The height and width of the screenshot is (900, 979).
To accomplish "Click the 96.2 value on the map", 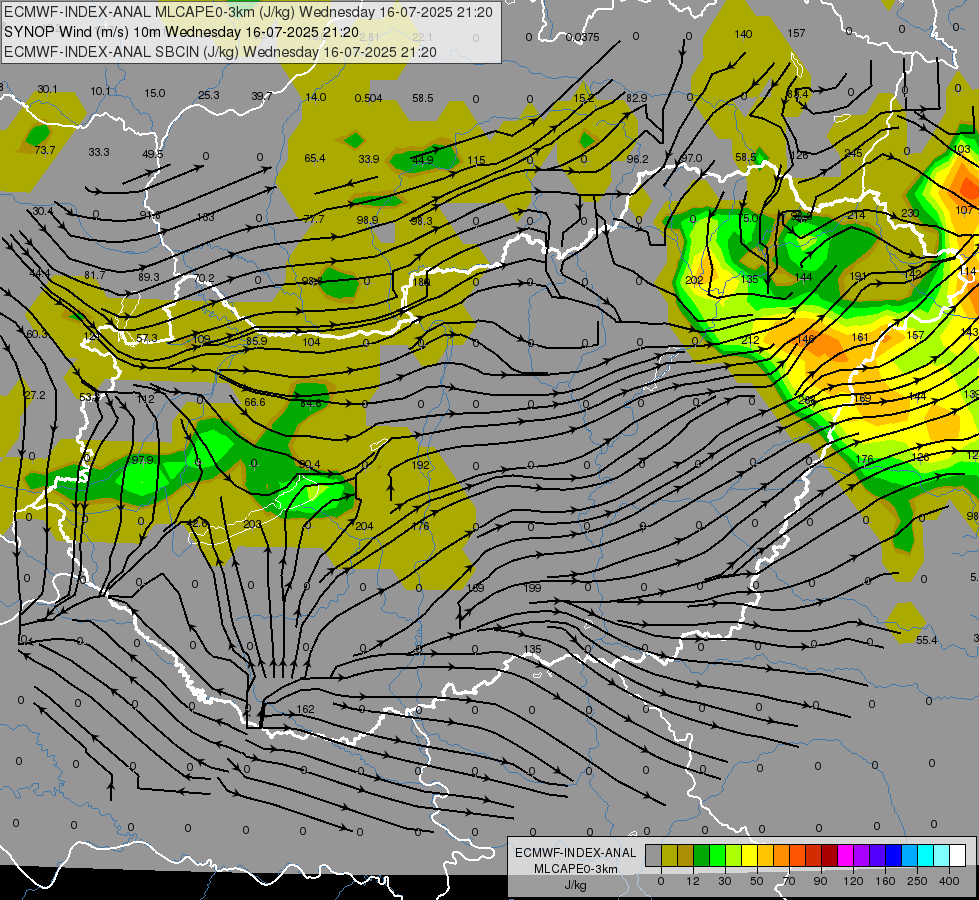I will coord(637,159).
